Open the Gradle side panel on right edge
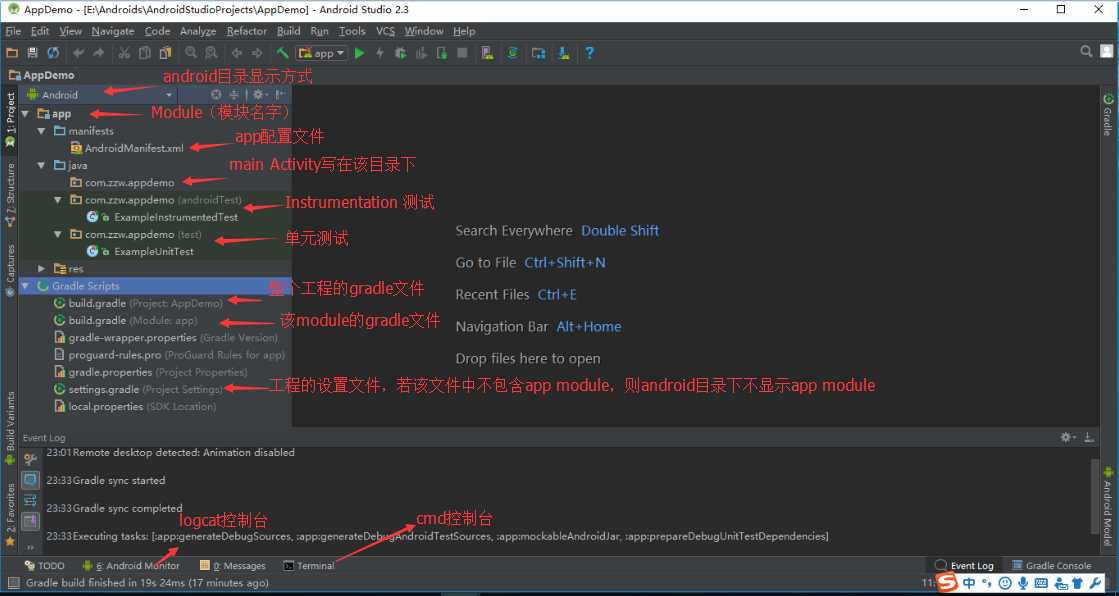This screenshot has height=596, width=1119. [1108, 114]
